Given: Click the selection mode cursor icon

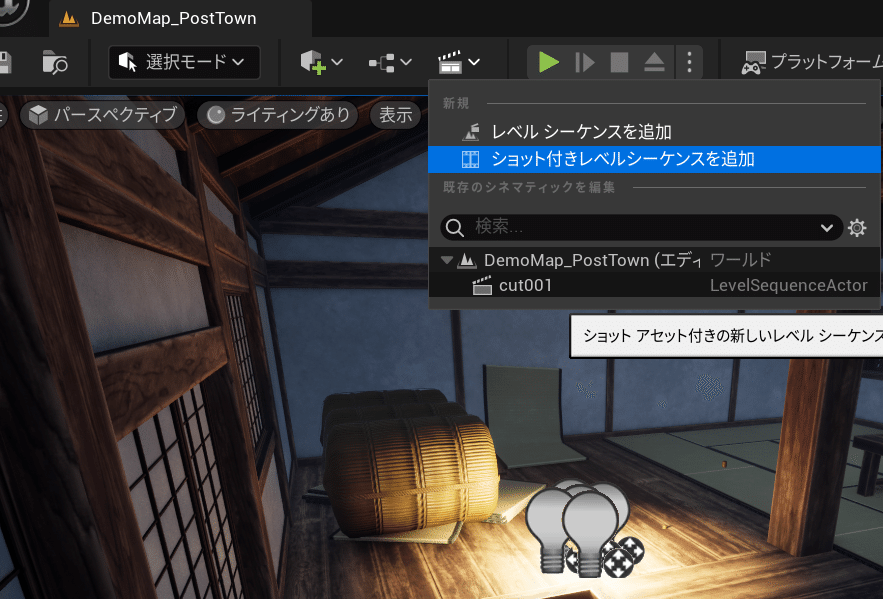Looking at the screenshot, I should pyautogui.click(x=128, y=62).
